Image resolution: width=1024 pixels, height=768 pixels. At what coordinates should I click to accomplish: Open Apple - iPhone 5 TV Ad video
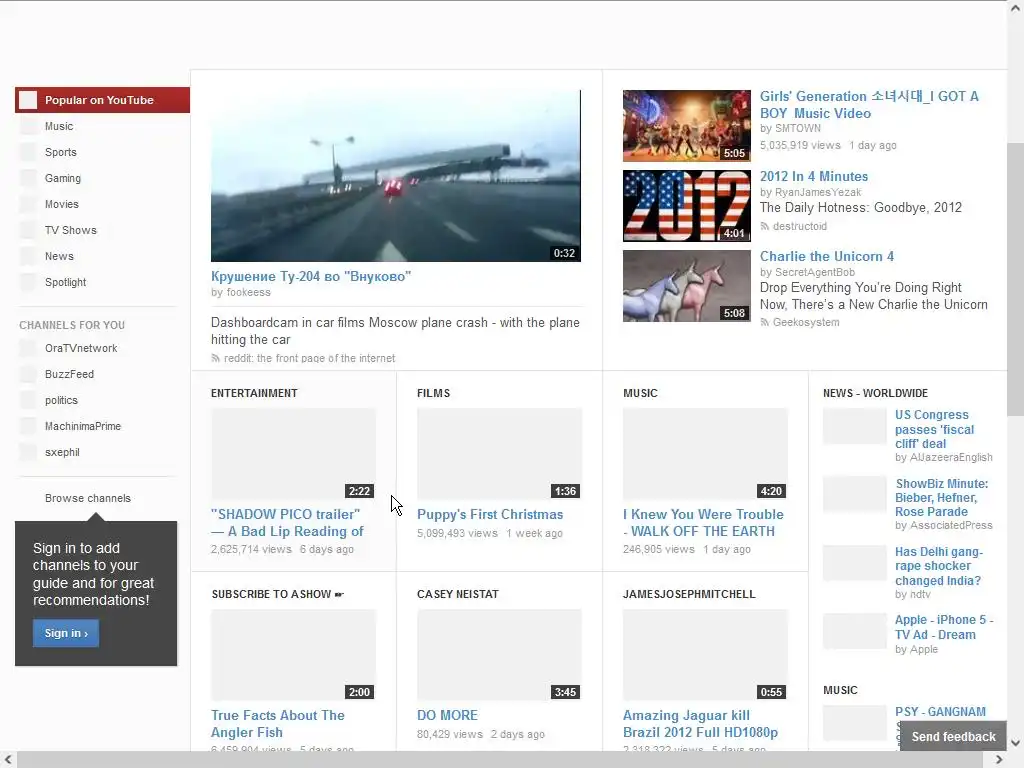pos(944,627)
